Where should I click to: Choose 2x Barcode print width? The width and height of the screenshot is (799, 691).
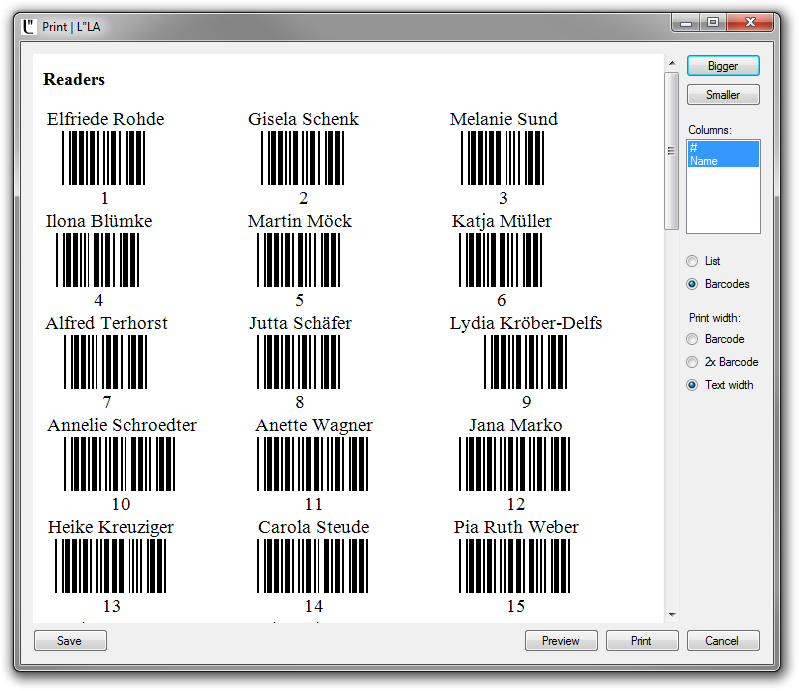[x=692, y=362]
